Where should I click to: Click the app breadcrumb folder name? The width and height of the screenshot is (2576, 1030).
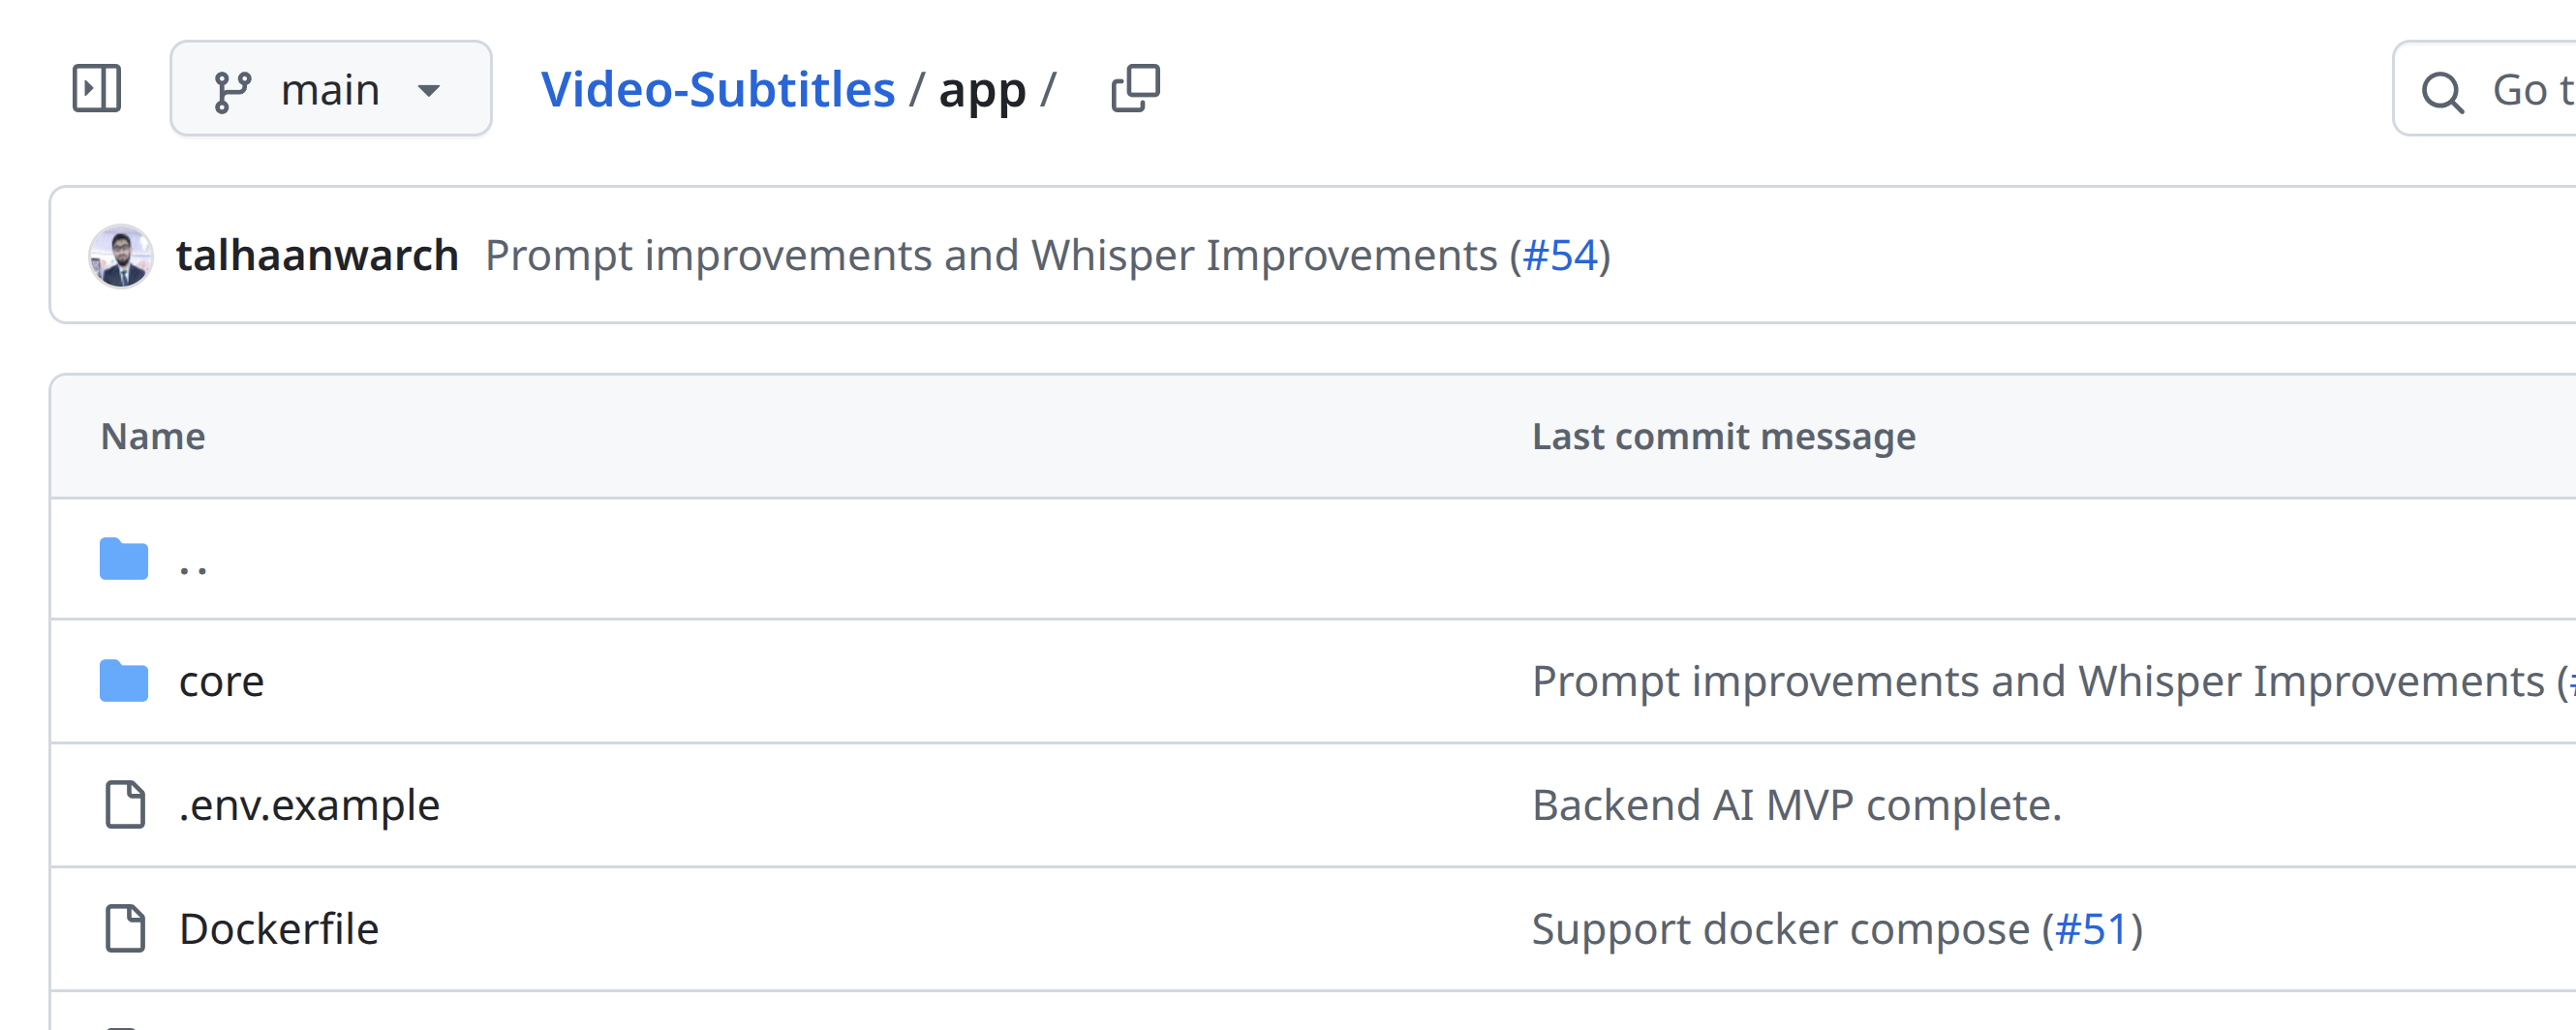[x=982, y=91]
